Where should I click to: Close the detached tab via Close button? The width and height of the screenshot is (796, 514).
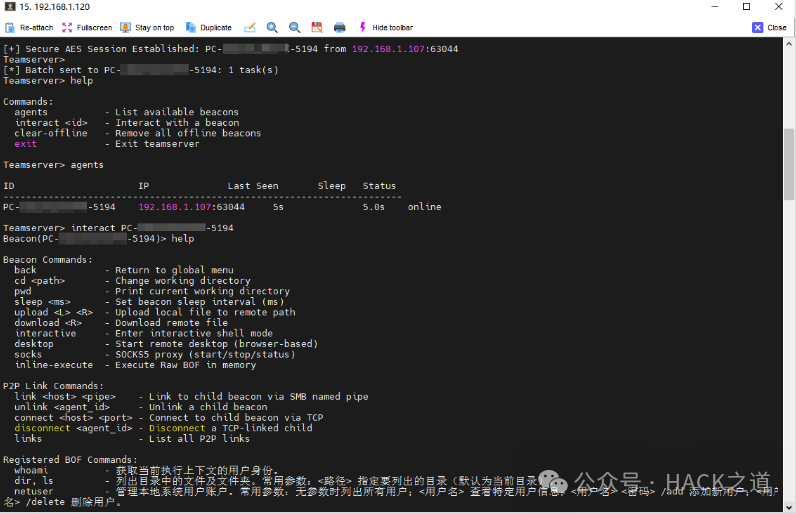pos(770,27)
